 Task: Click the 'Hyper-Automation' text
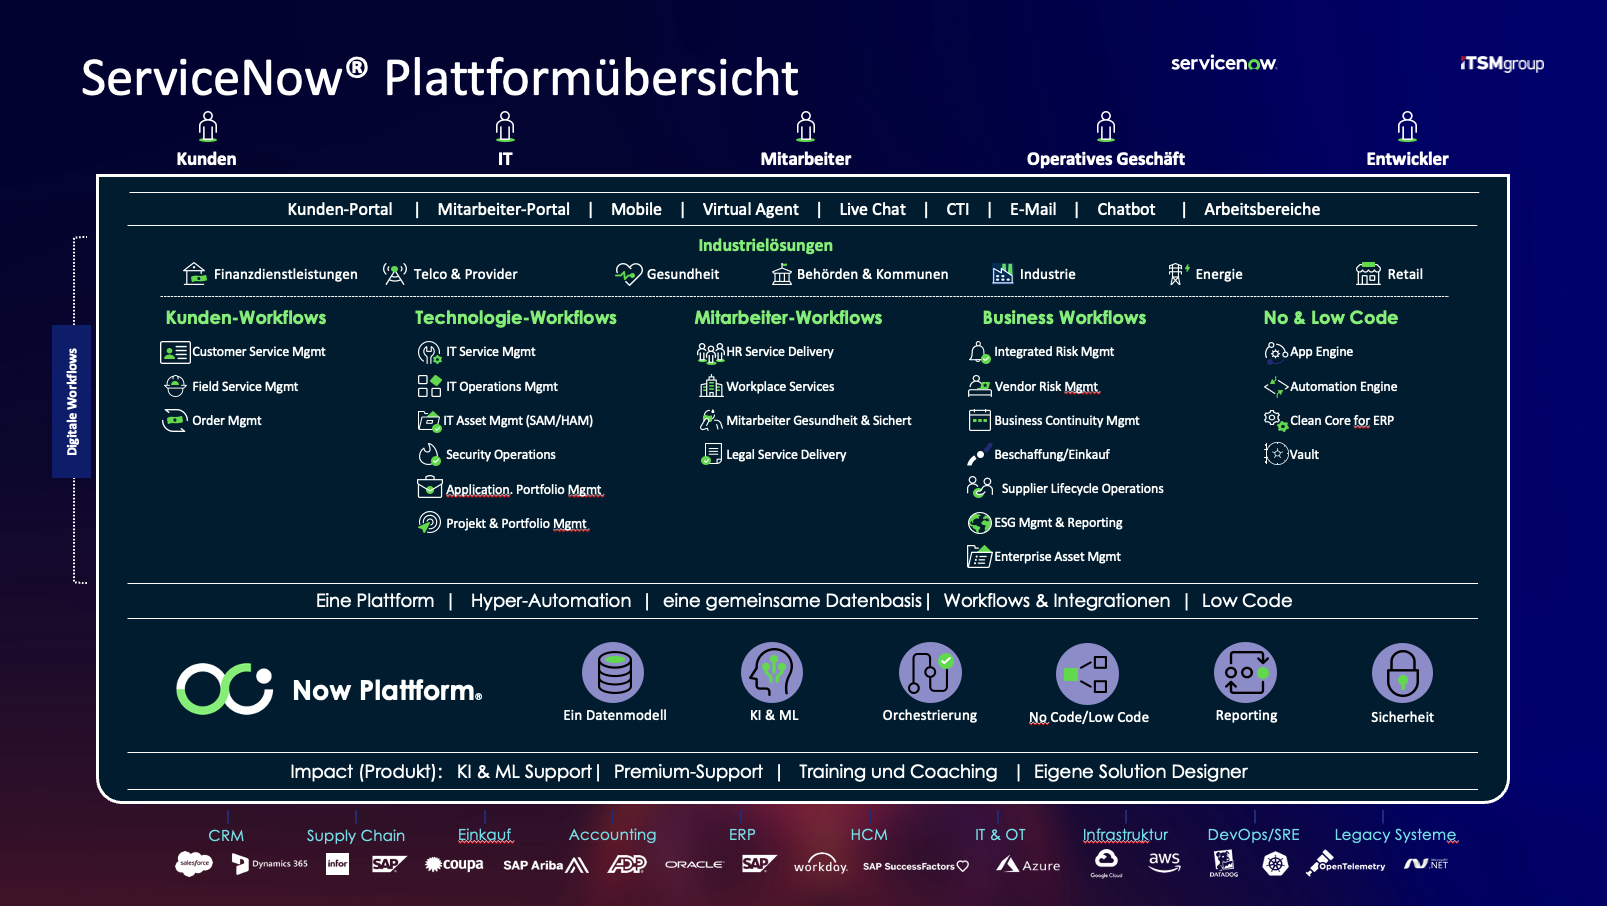coord(551,600)
